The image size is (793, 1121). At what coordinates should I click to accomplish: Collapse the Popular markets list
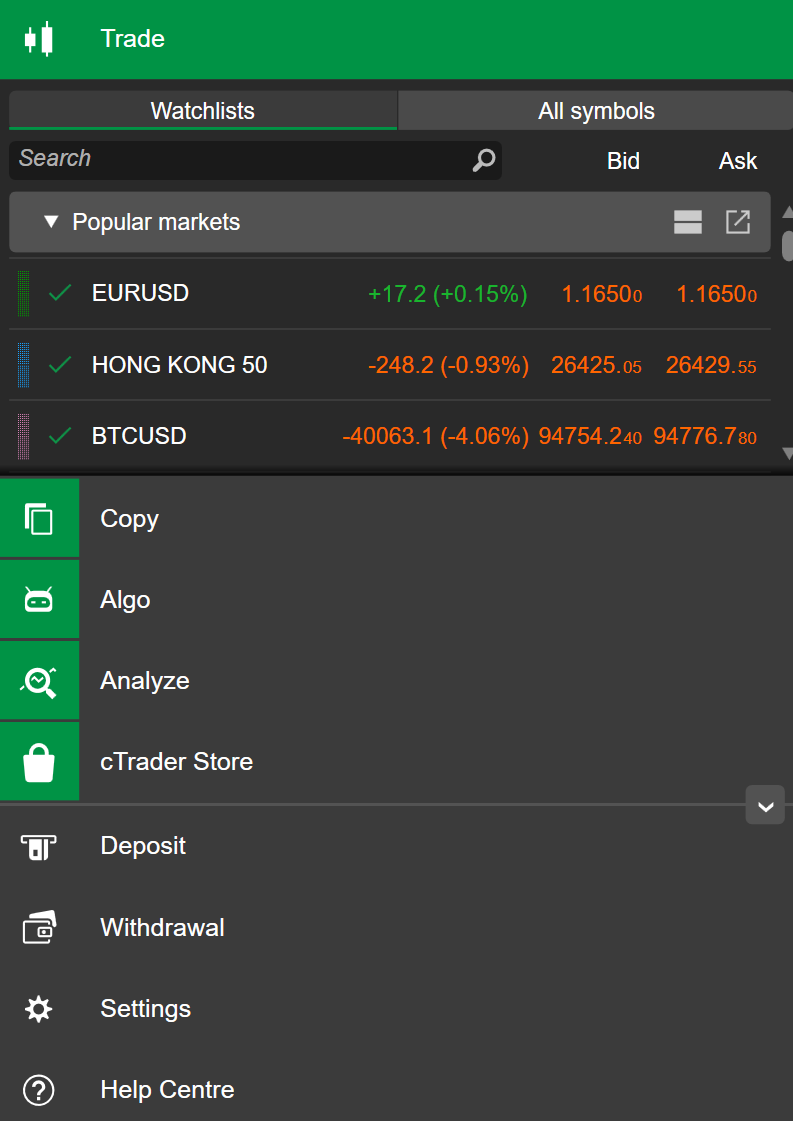point(52,222)
